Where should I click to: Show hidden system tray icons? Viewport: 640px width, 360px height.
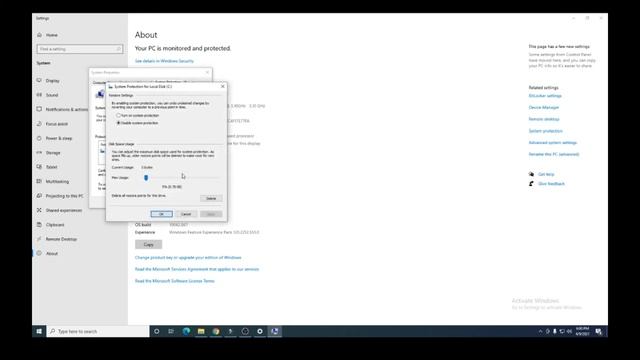(540, 331)
